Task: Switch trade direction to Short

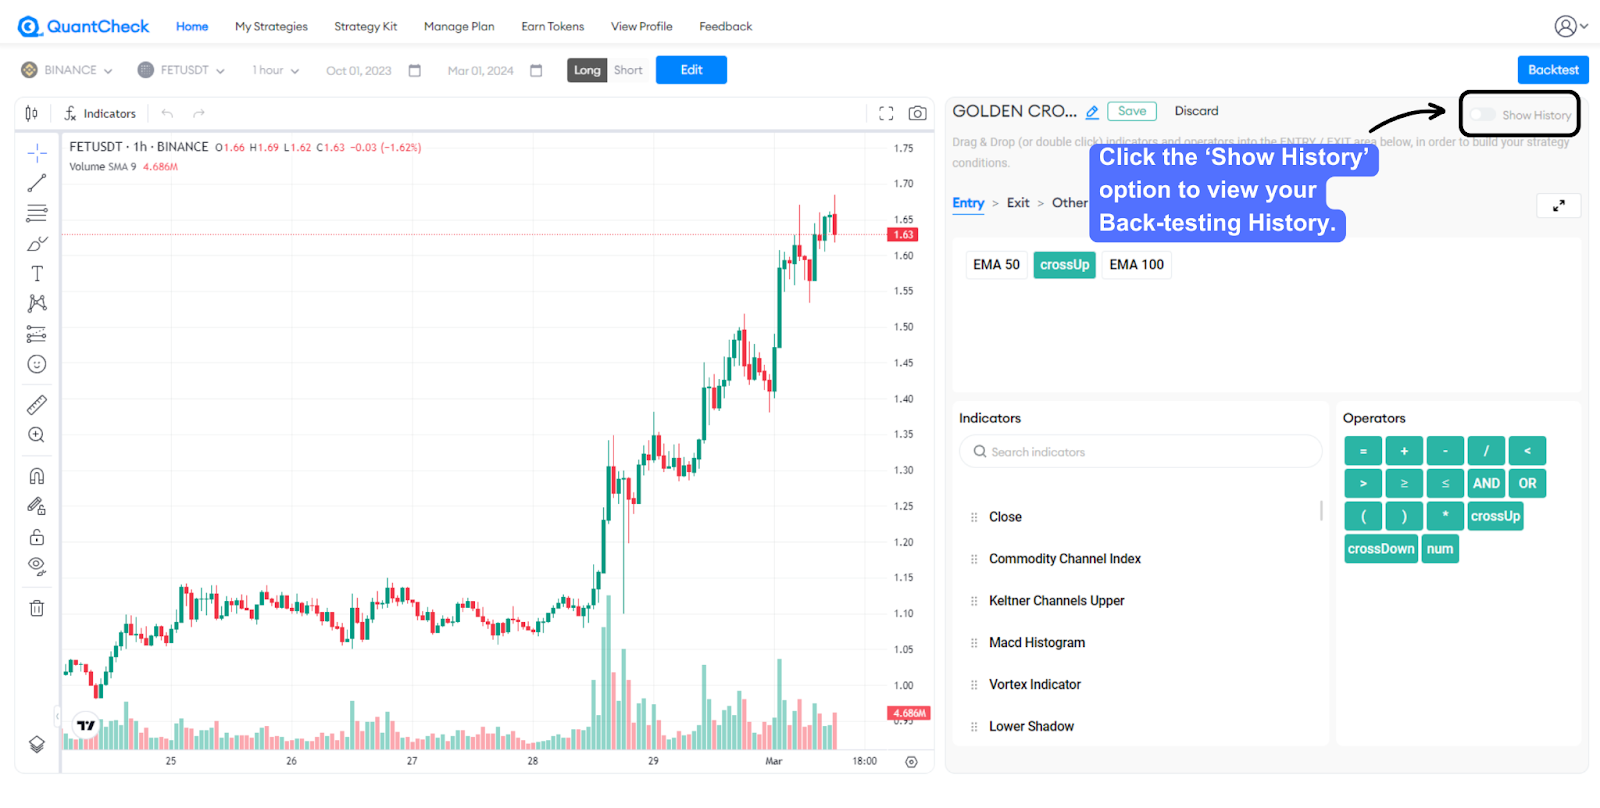Action: (628, 70)
